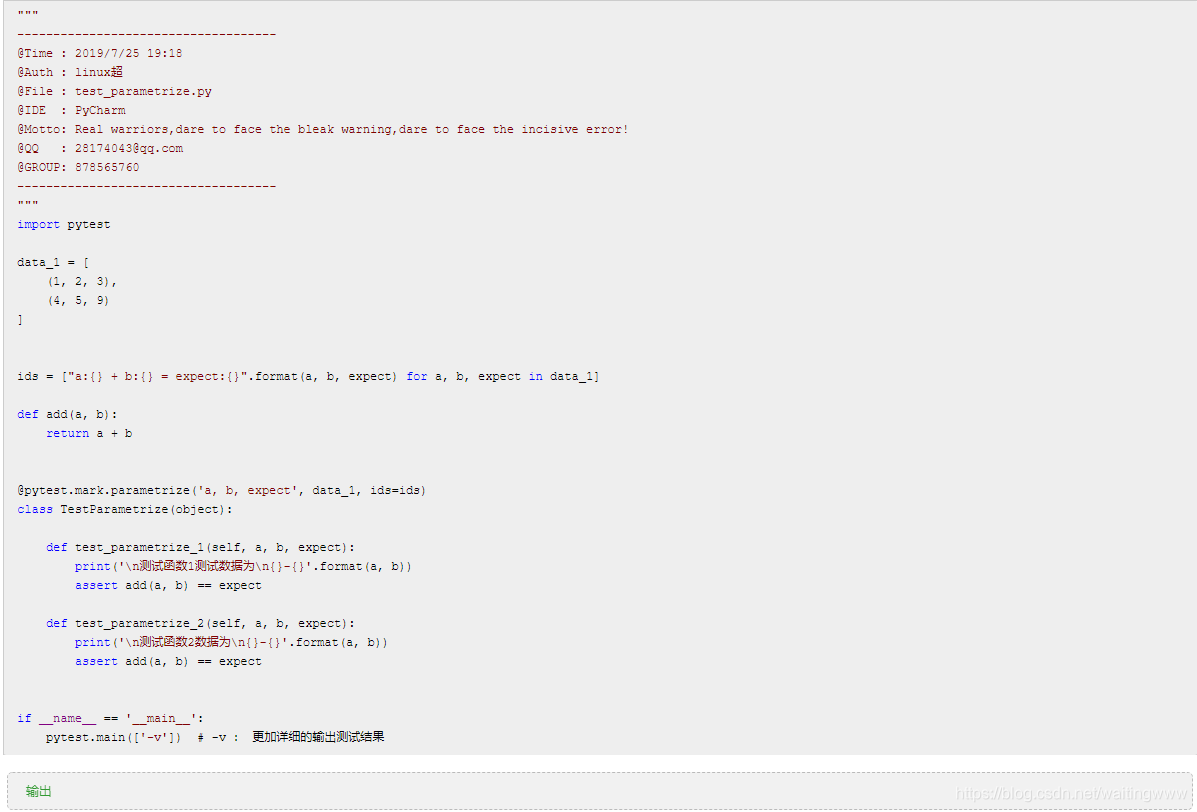
Task: Click the 'def test_parametrize_1' definition line
Action: (201, 547)
